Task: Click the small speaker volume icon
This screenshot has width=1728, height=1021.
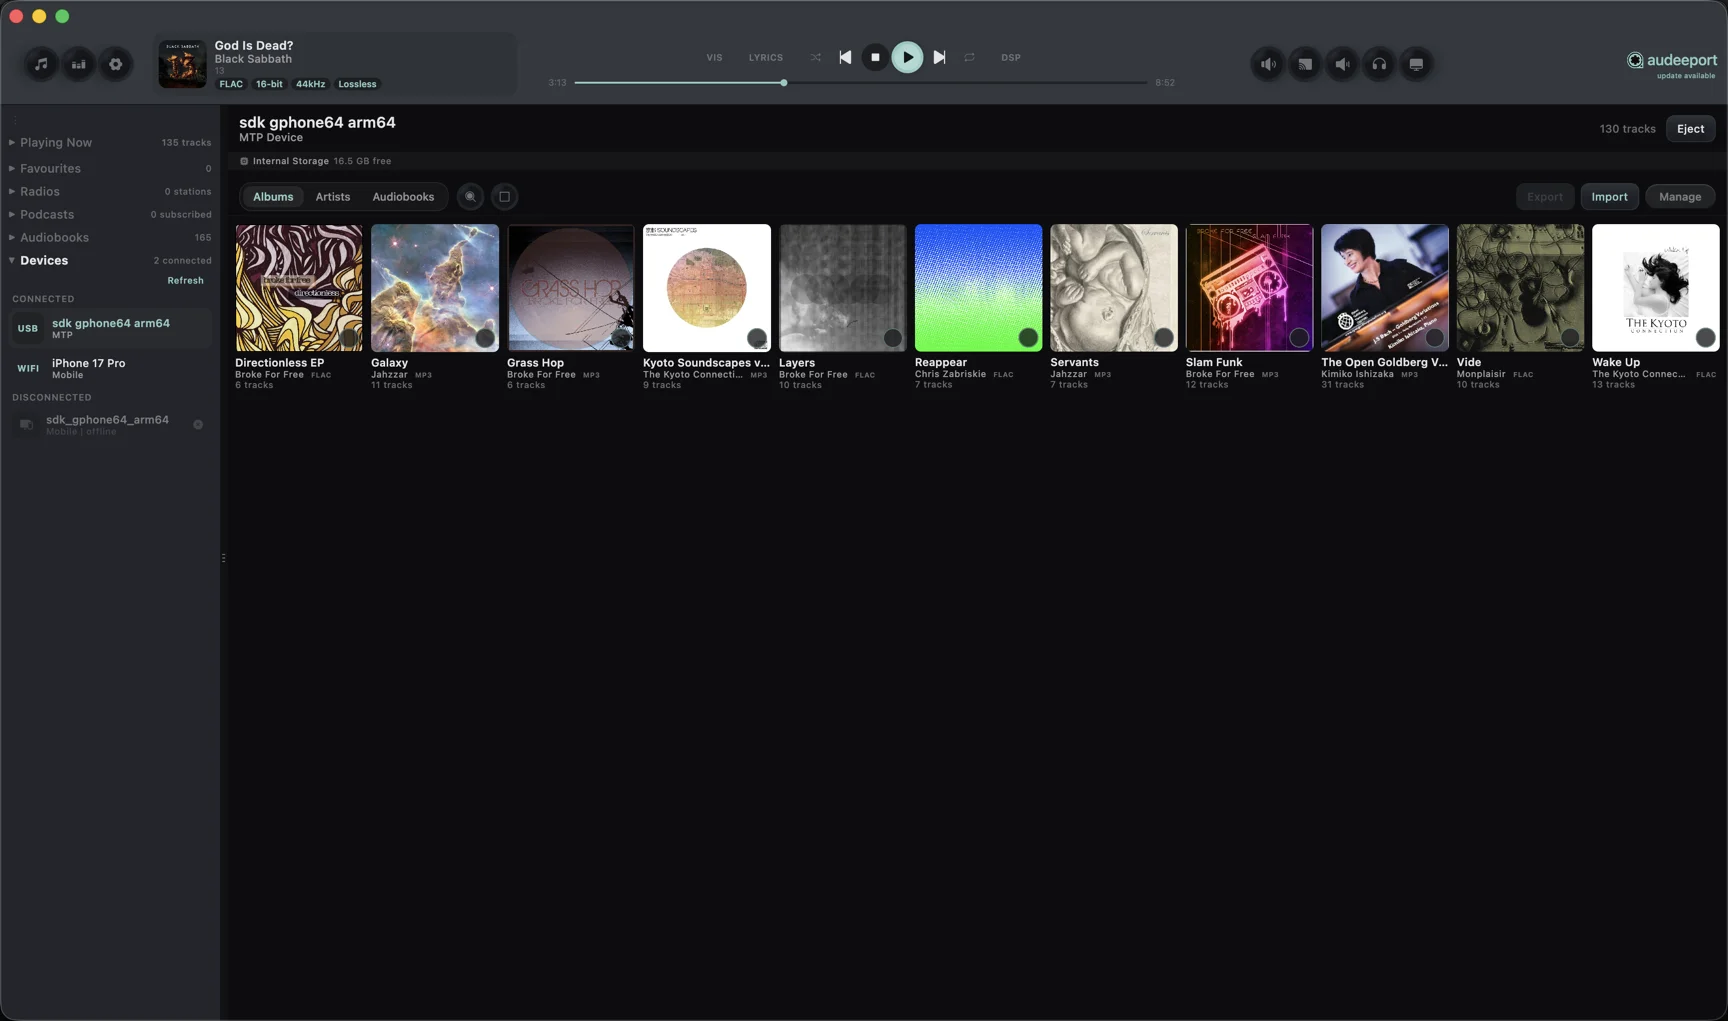Action: (1342, 64)
